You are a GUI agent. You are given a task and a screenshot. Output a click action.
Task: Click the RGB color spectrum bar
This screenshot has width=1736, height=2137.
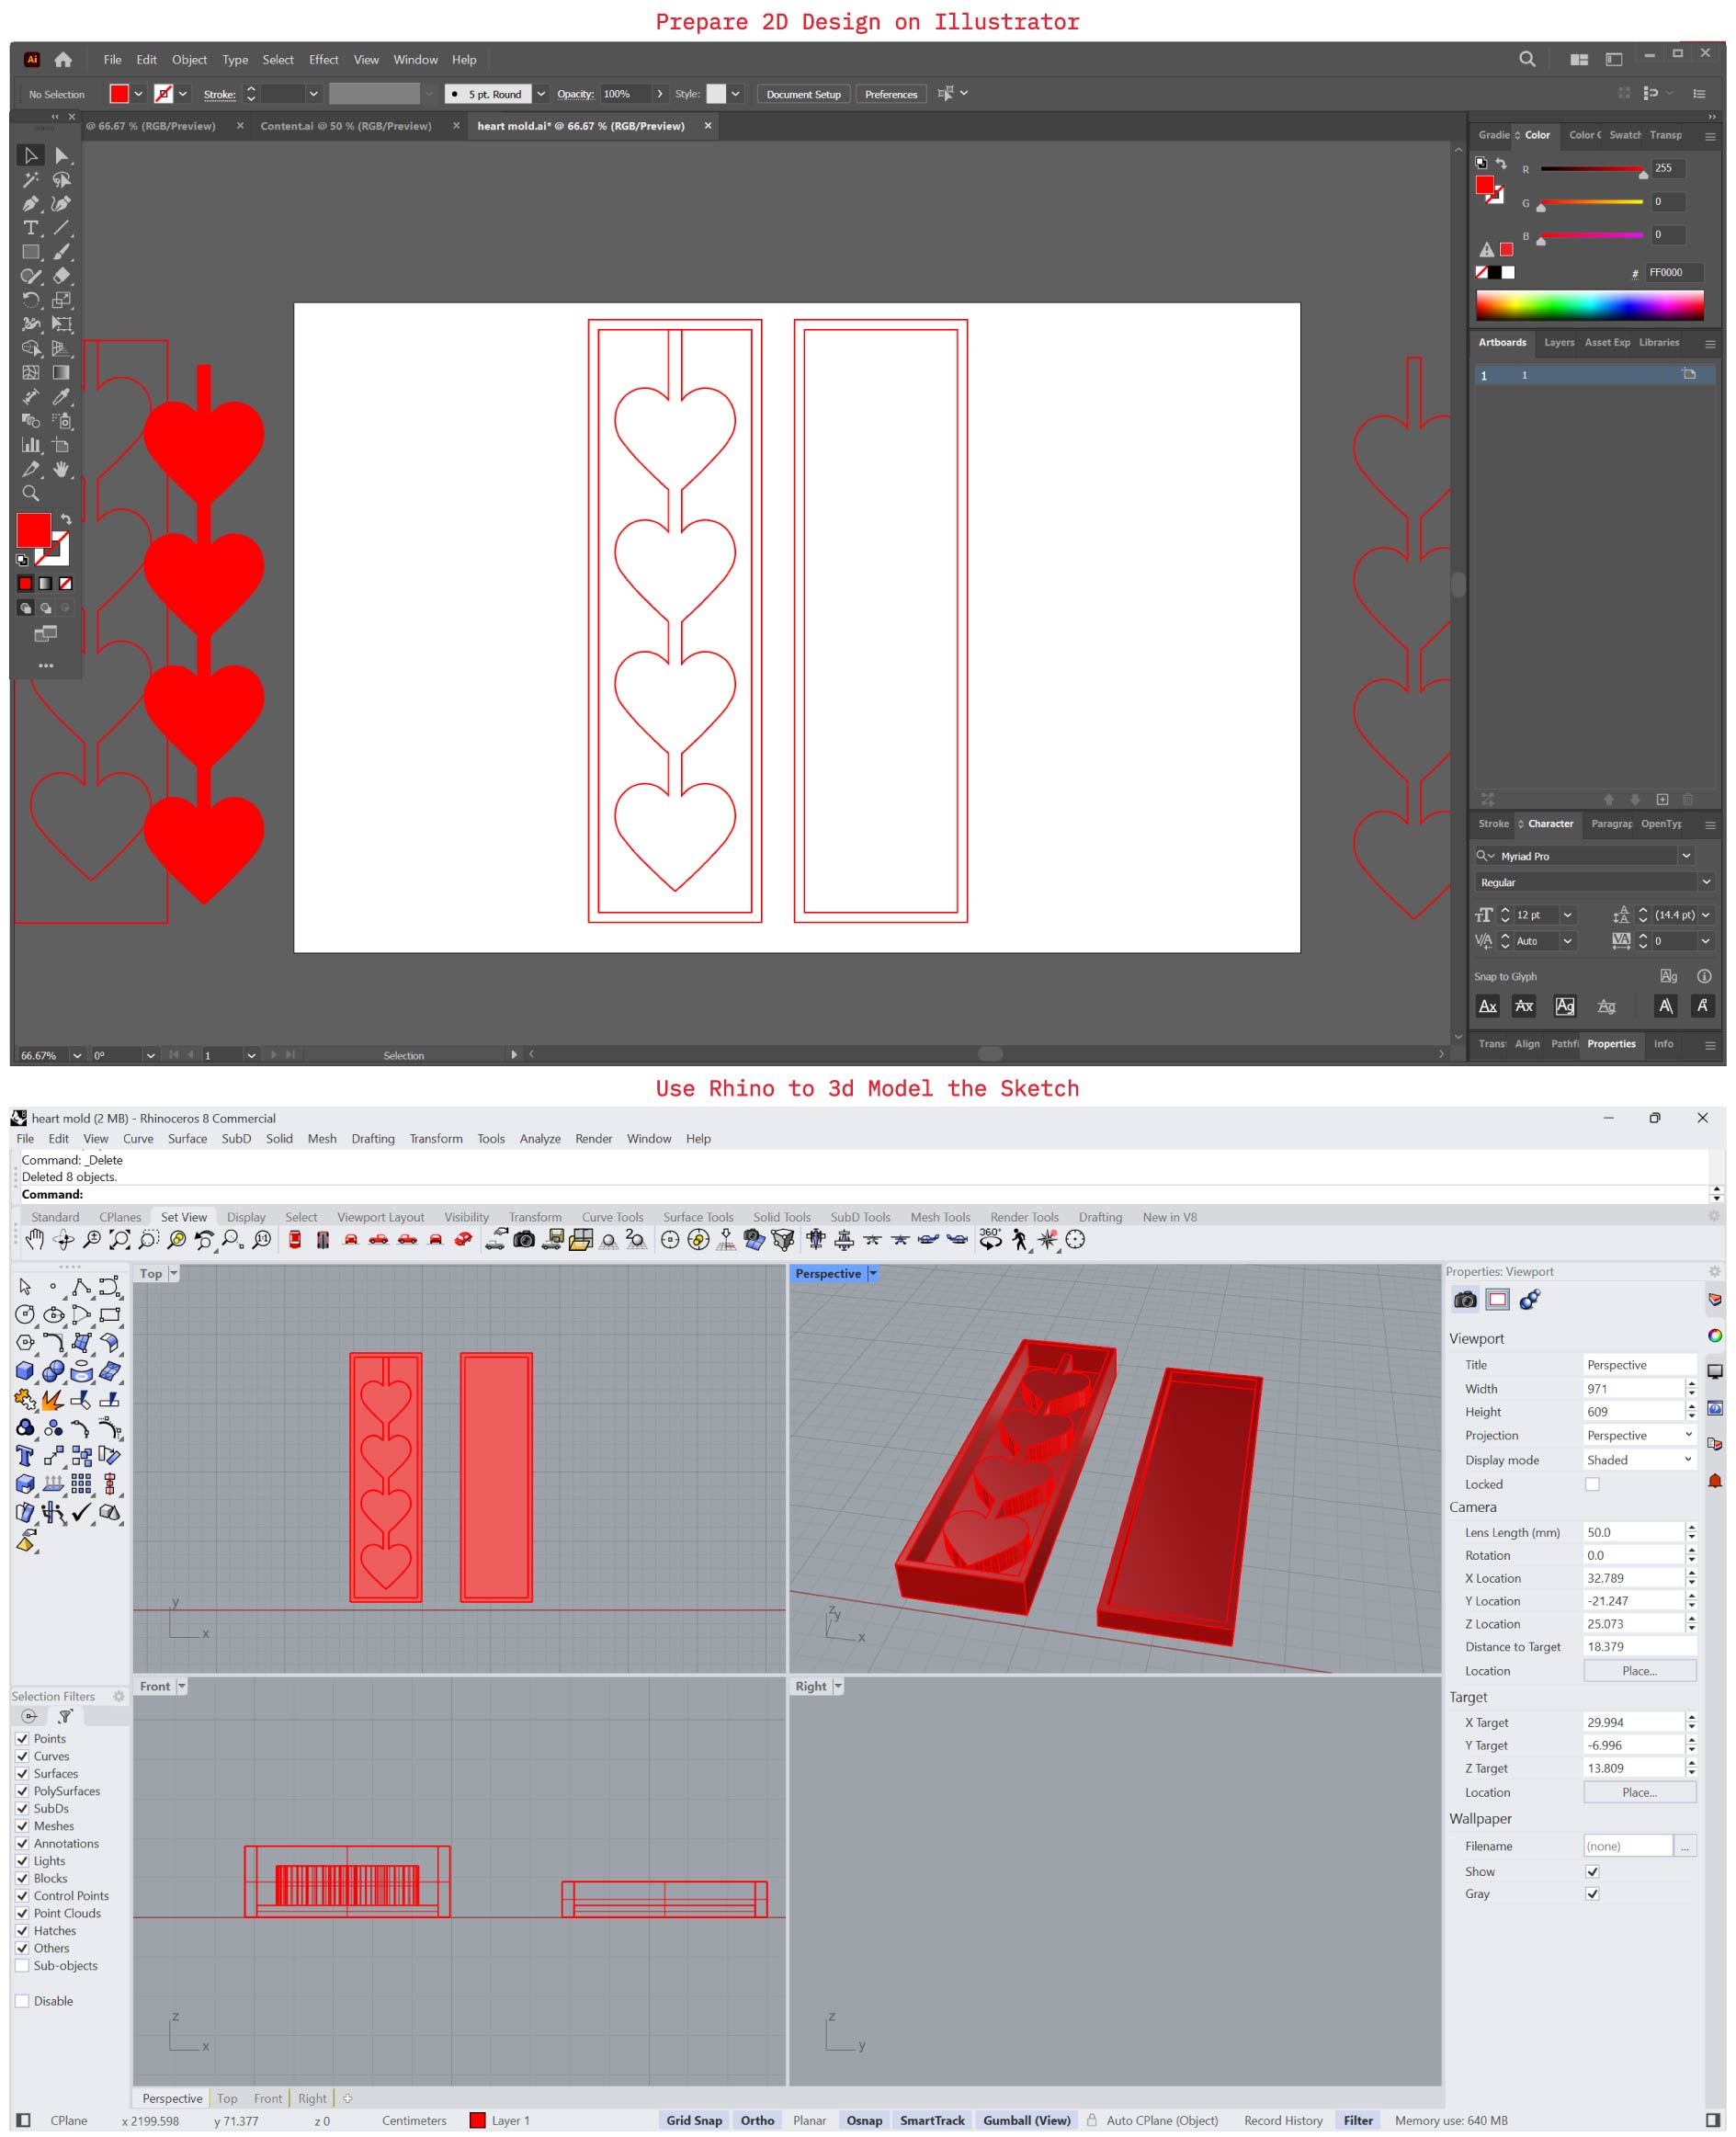pyautogui.click(x=1589, y=305)
